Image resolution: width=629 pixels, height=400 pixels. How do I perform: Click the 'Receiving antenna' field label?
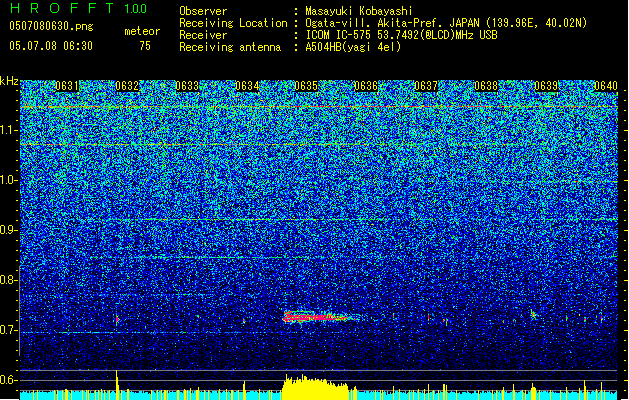pos(230,47)
